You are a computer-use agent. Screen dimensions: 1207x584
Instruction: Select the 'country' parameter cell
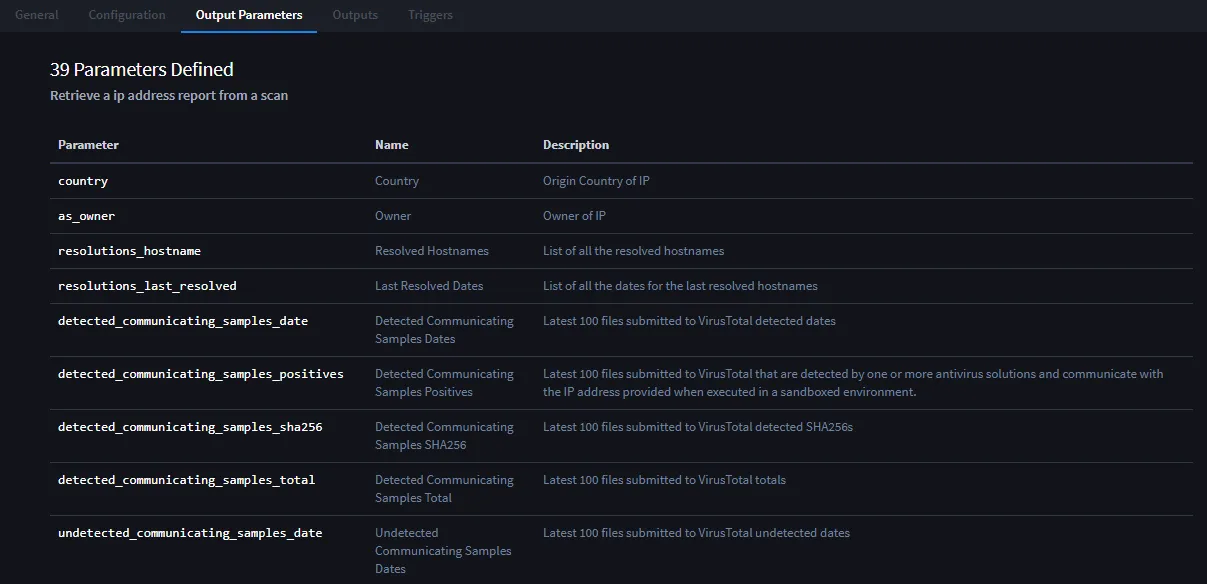[x=83, y=181]
